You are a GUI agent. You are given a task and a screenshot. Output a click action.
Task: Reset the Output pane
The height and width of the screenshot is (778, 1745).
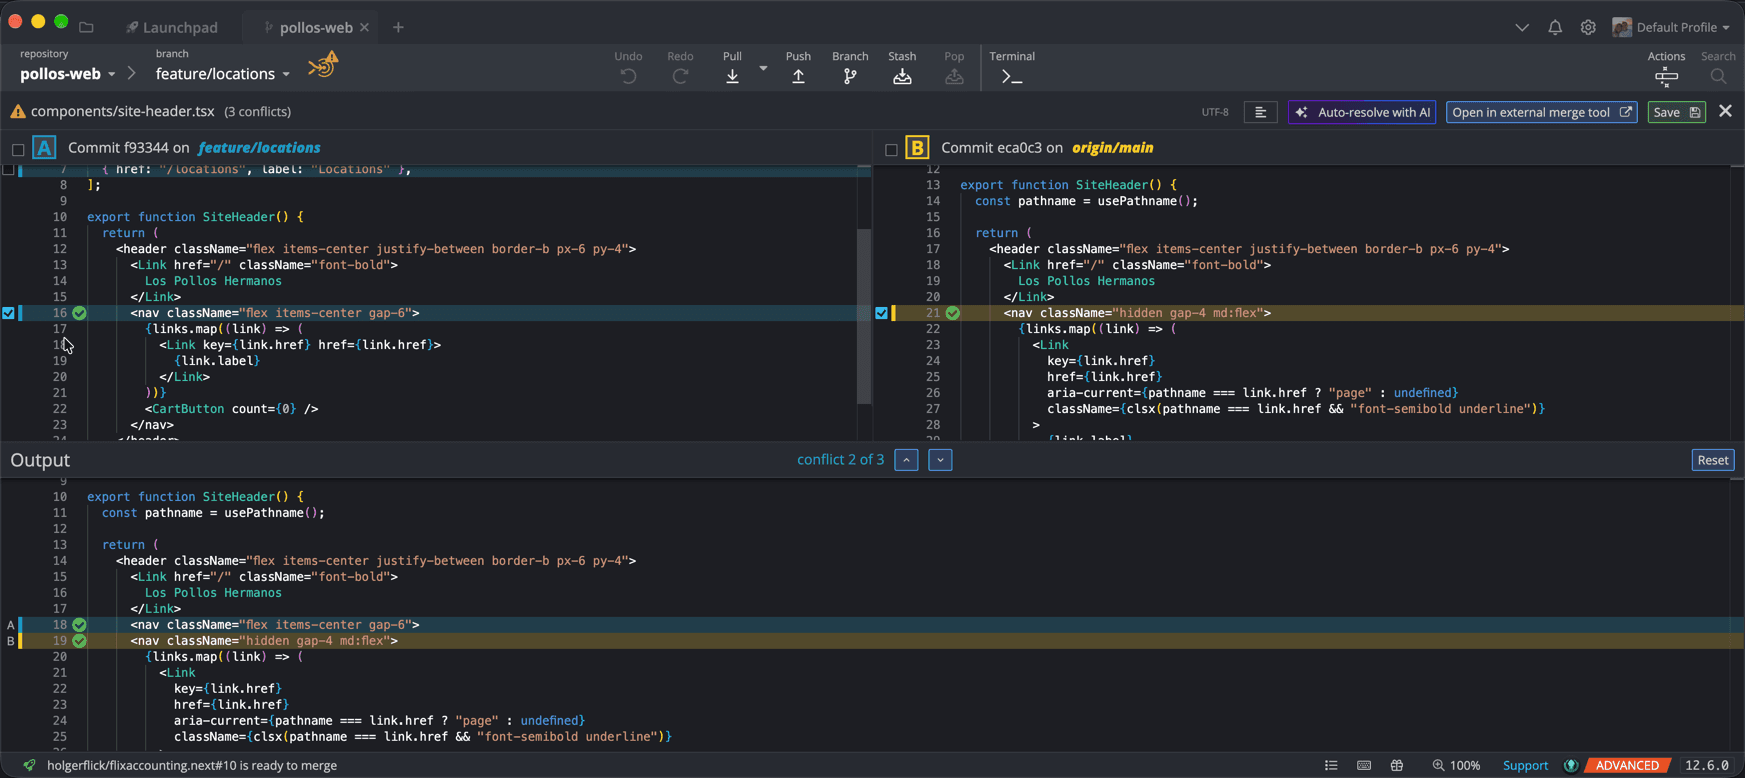click(1712, 460)
